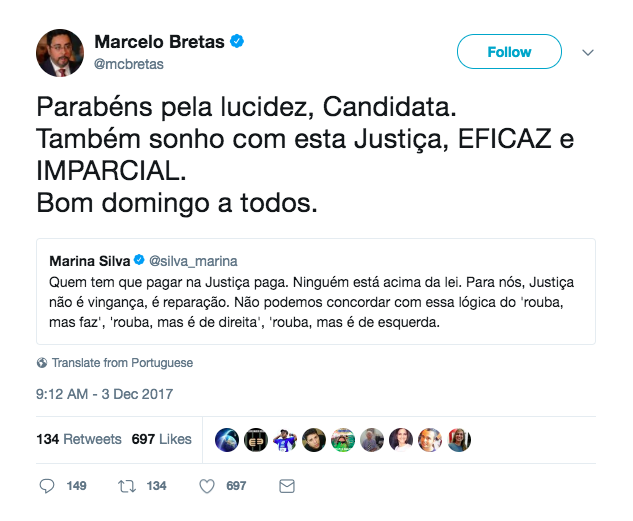Open Translate from Portuguese link

click(122, 363)
